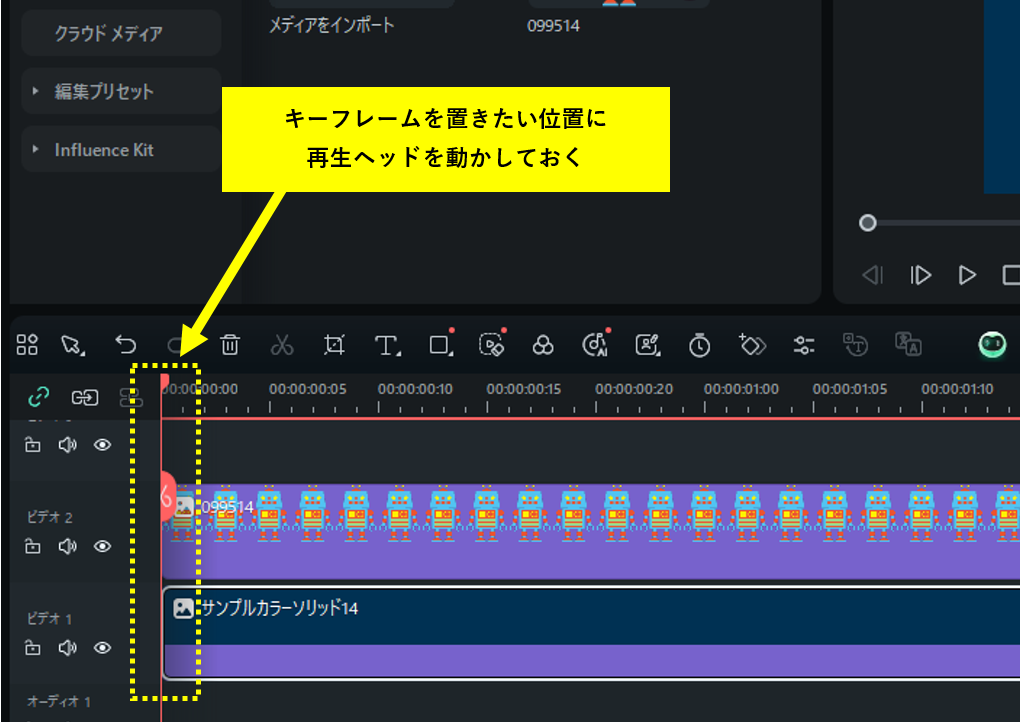
Task: Click the Undo icon
Action: point(125,344)
